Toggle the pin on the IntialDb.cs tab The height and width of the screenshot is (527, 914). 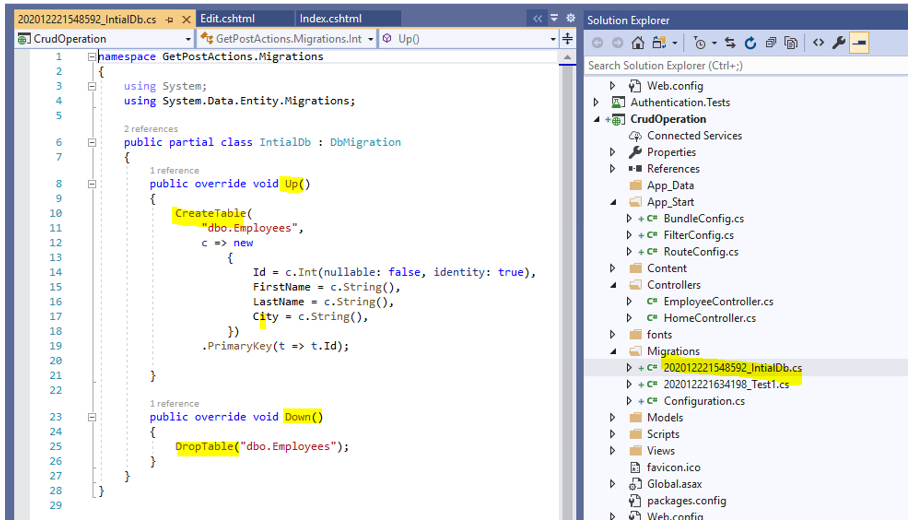point(170,20)
